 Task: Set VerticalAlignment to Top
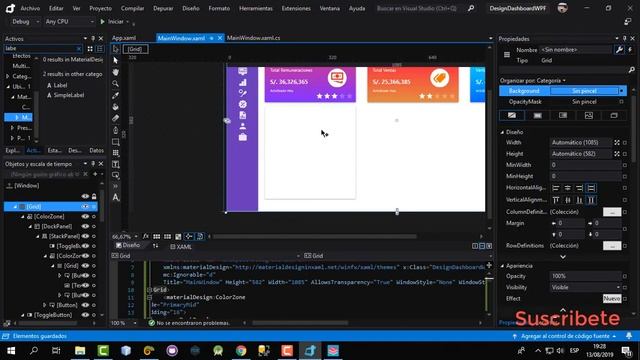556,200
